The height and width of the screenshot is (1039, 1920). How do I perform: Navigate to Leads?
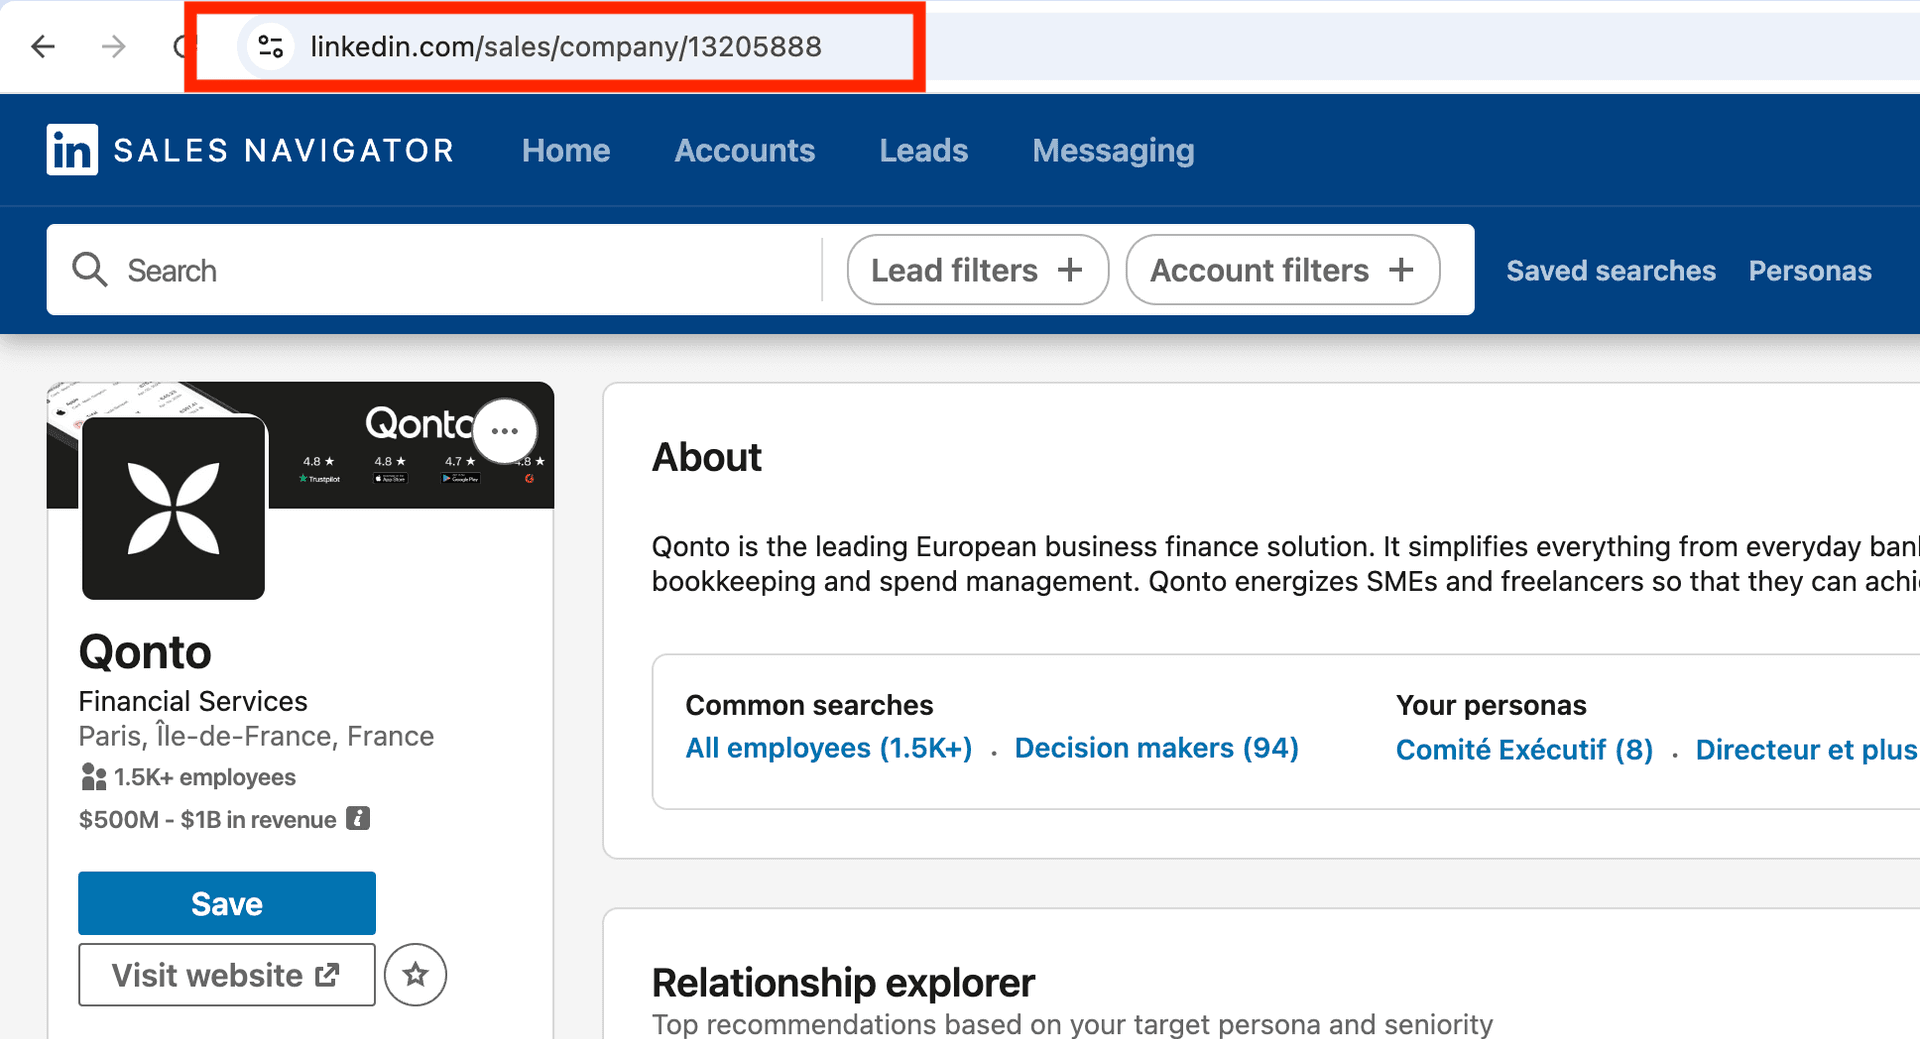click(923, 150)
